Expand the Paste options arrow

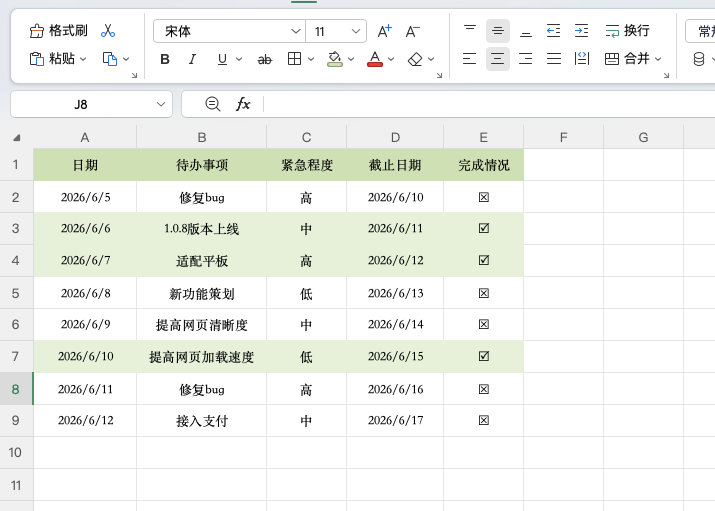point(83,59)
